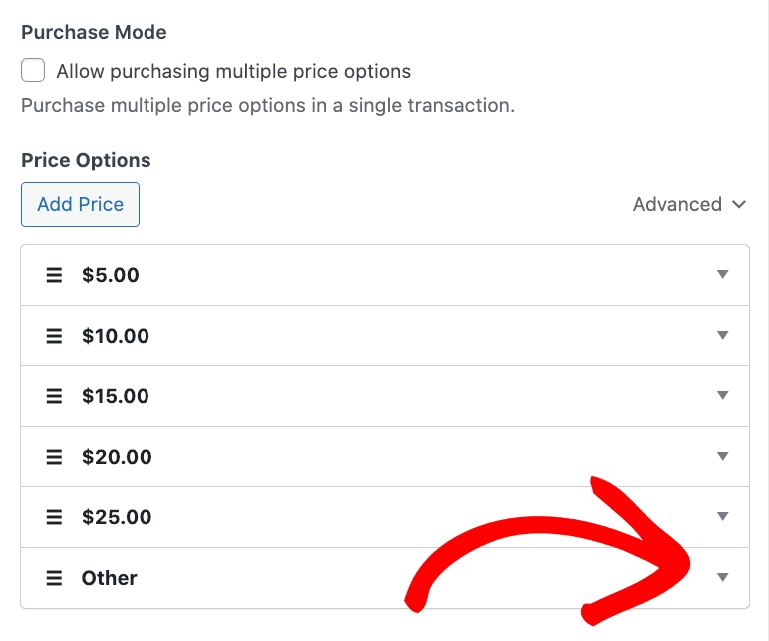Open the Advanced dropdown
The height and width of the screenshot is (641, 769).
click(689, 204)
